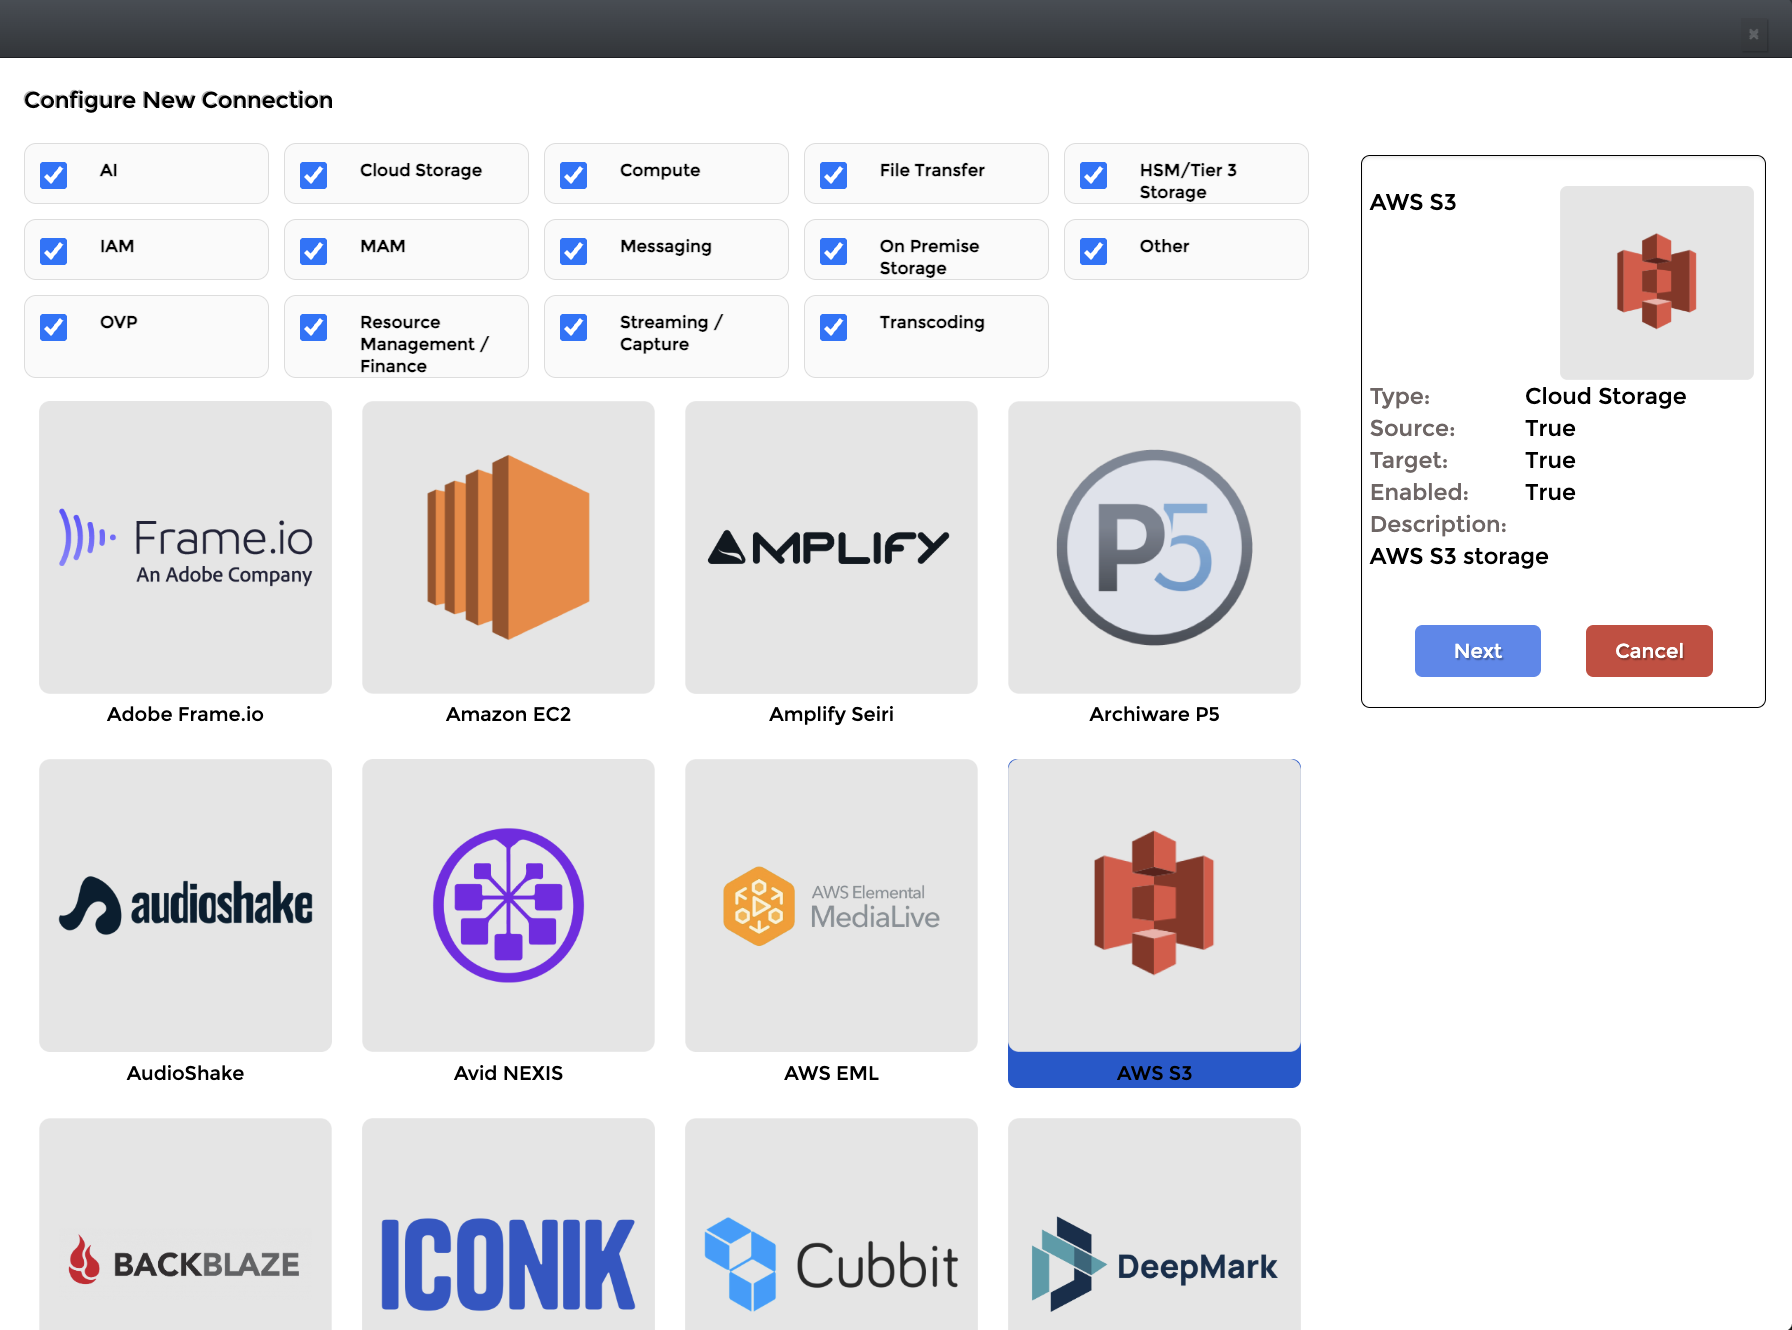Viewport: 1792px width, 1330px height.
Task: Toggle the Streaming / Capture checkbox
Action: [x=574, y=327]
